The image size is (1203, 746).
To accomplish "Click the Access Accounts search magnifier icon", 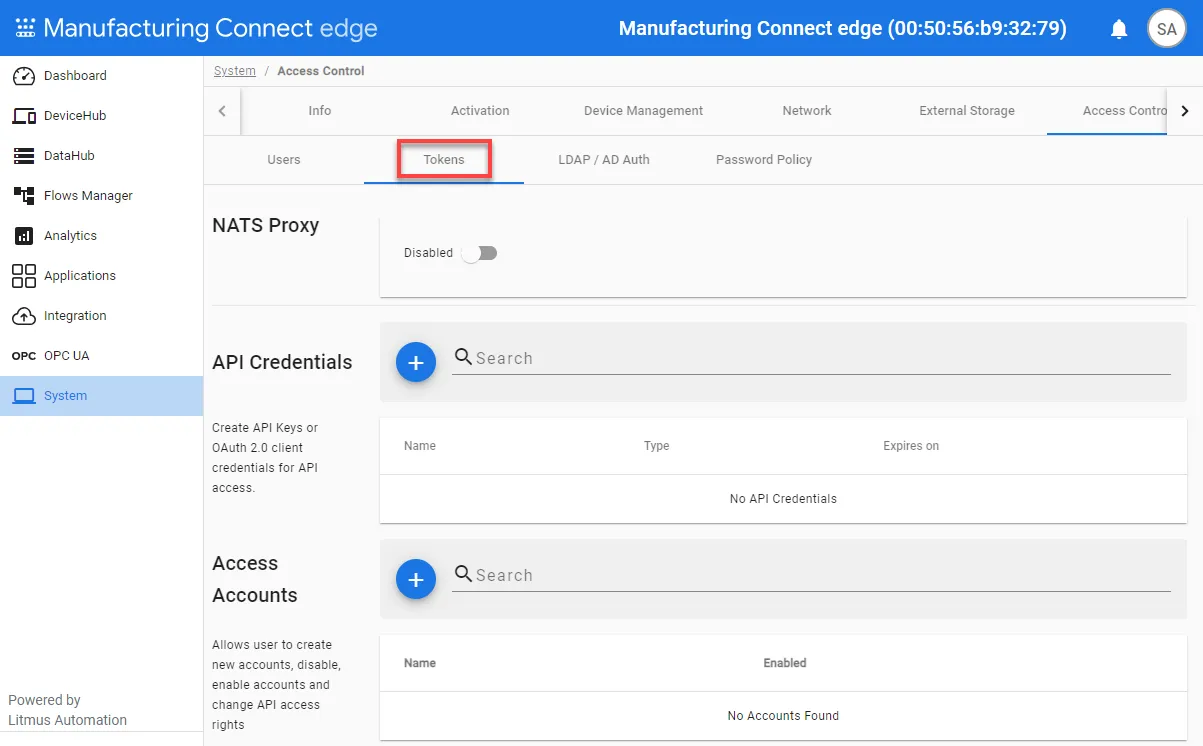I will tap(463, 574).
